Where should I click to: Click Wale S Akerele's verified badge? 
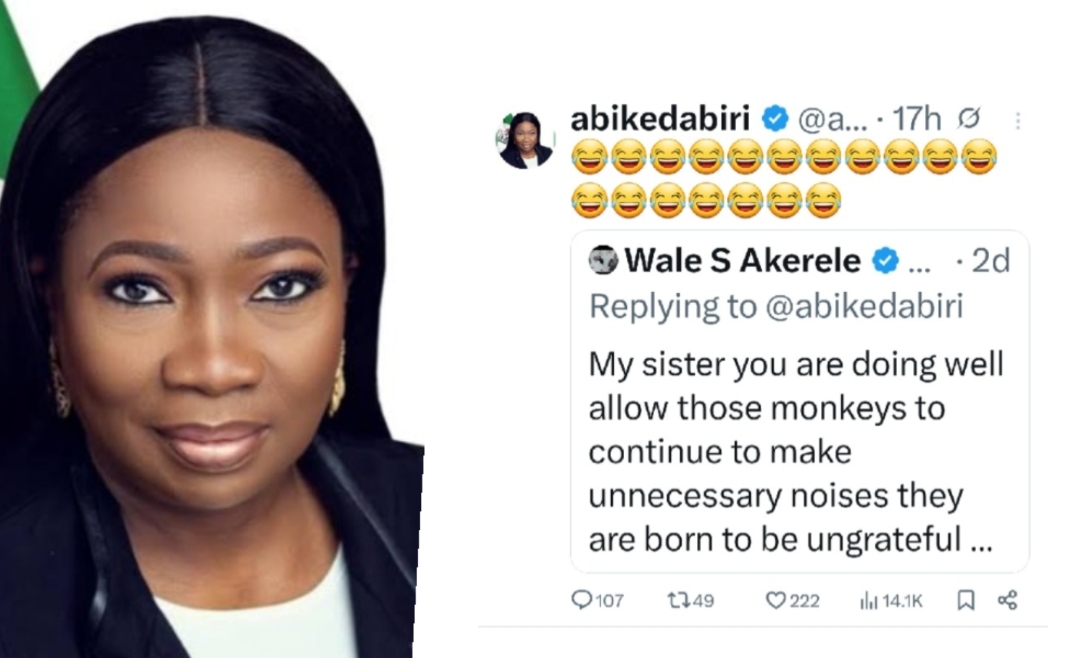coord(885,262)
